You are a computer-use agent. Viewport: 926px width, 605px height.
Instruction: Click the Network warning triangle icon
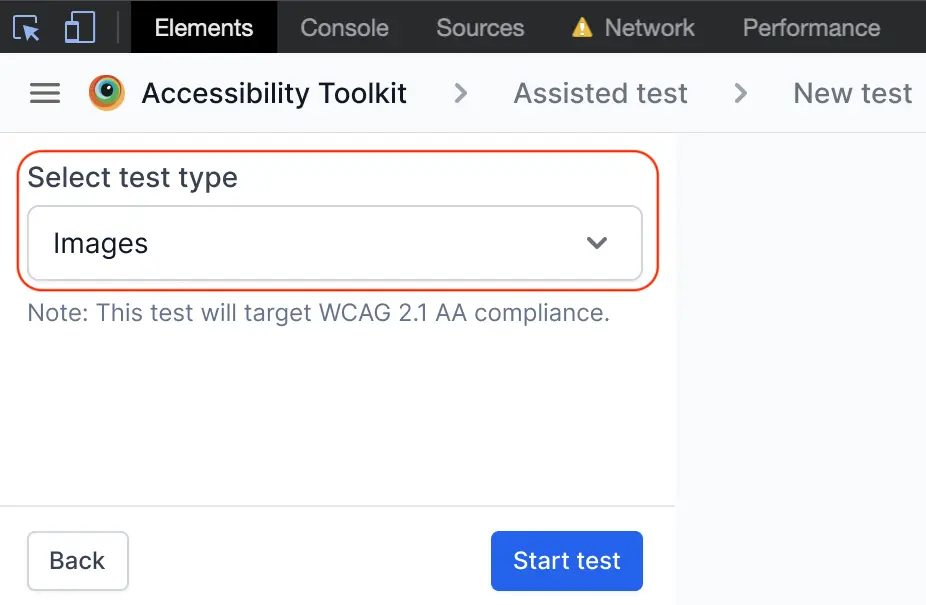(x=582, y=28)
